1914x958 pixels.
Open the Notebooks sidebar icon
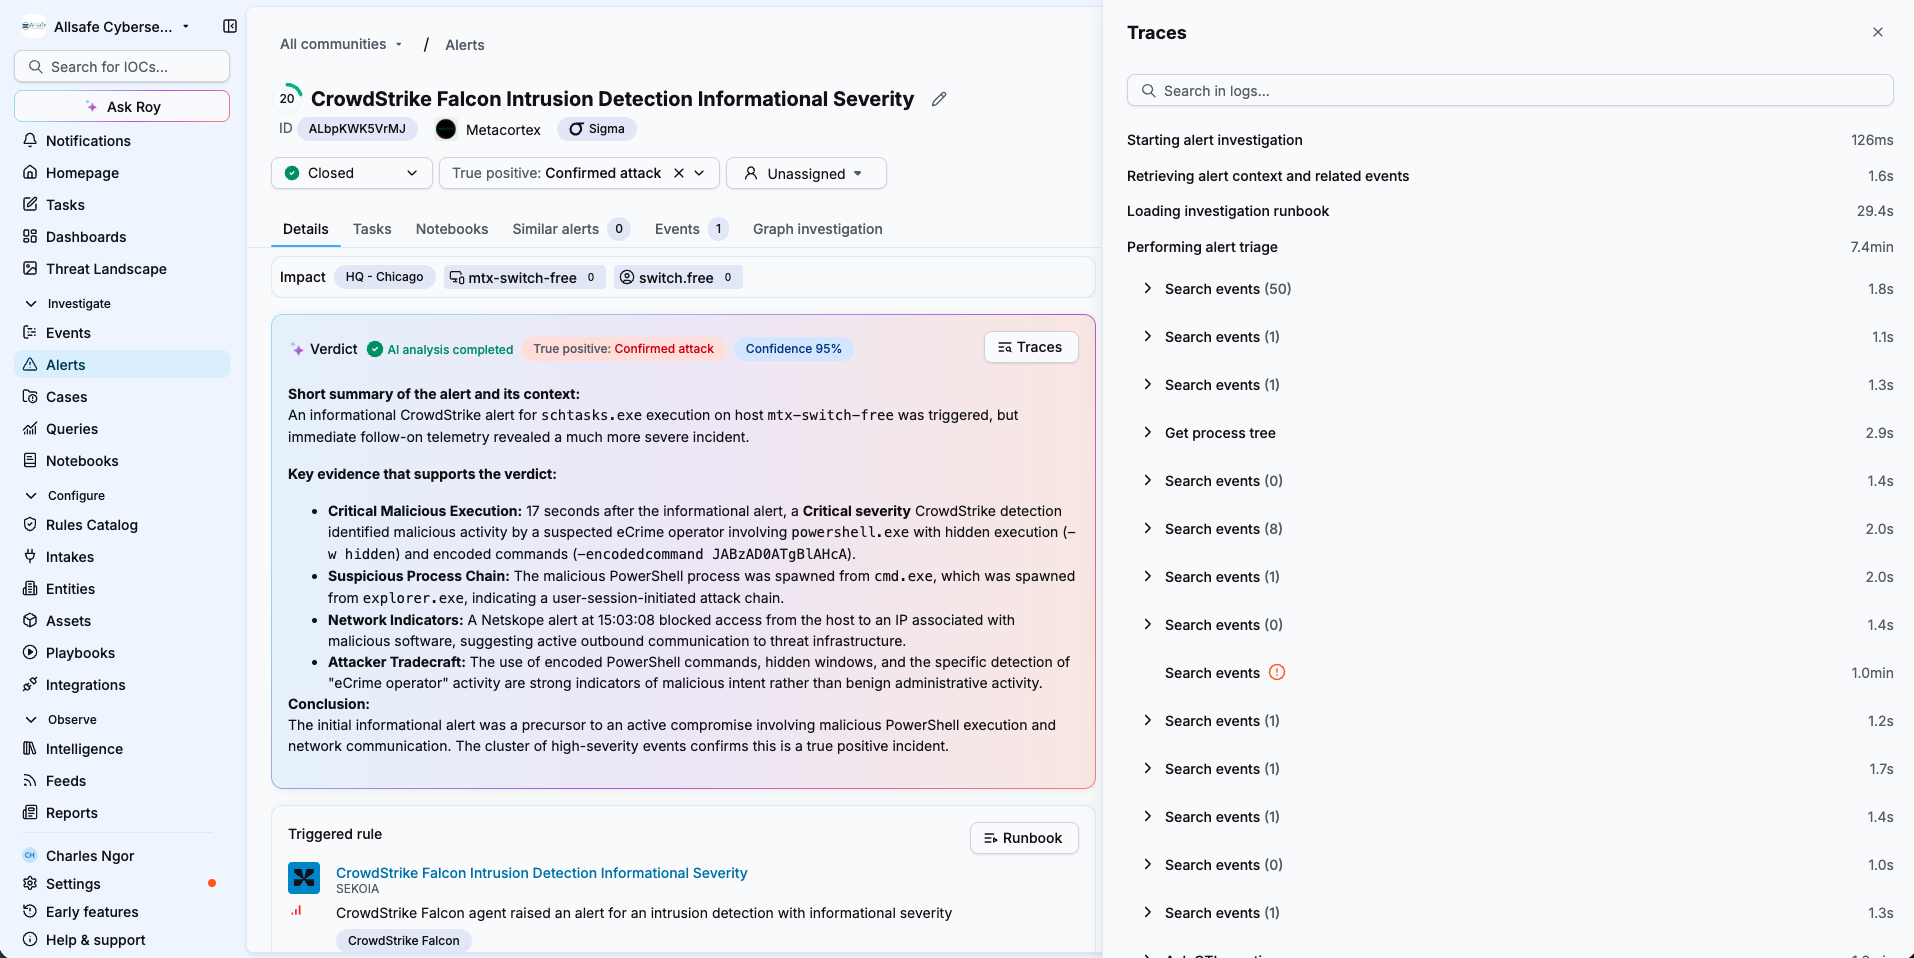pyautogui.click(x=30, y=460)
